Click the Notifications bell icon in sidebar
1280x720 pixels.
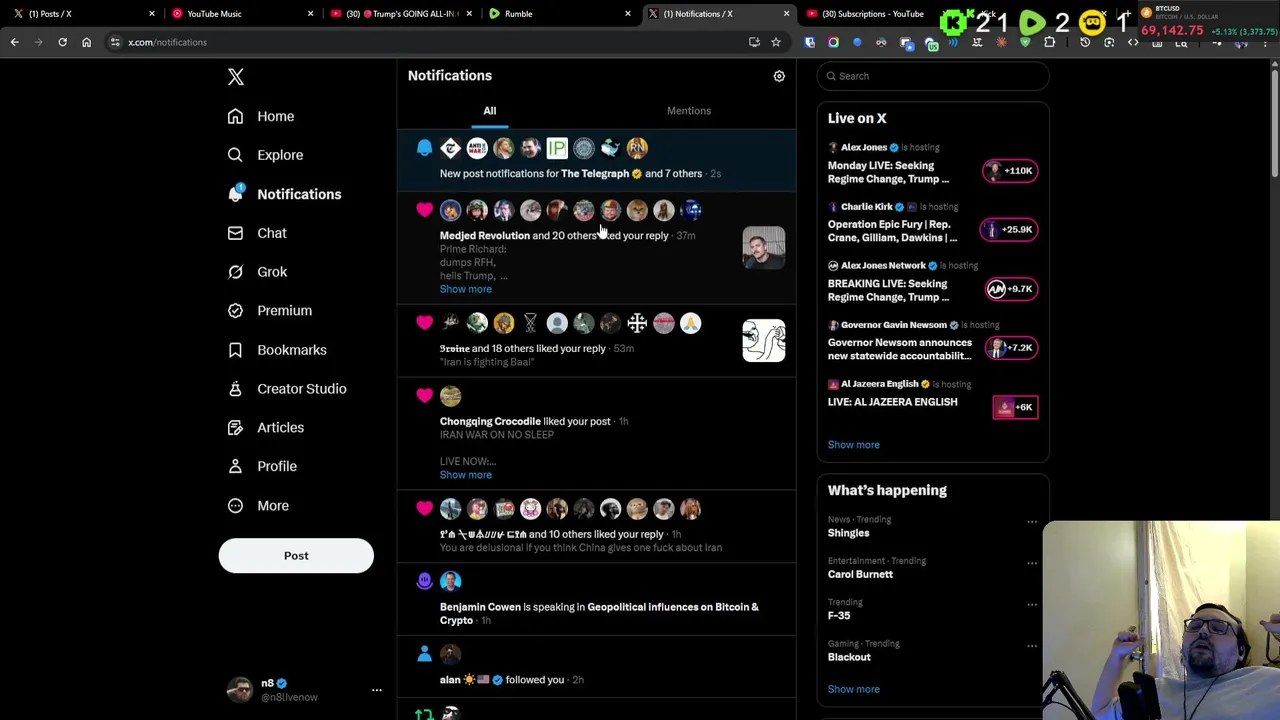coord(235,194)
